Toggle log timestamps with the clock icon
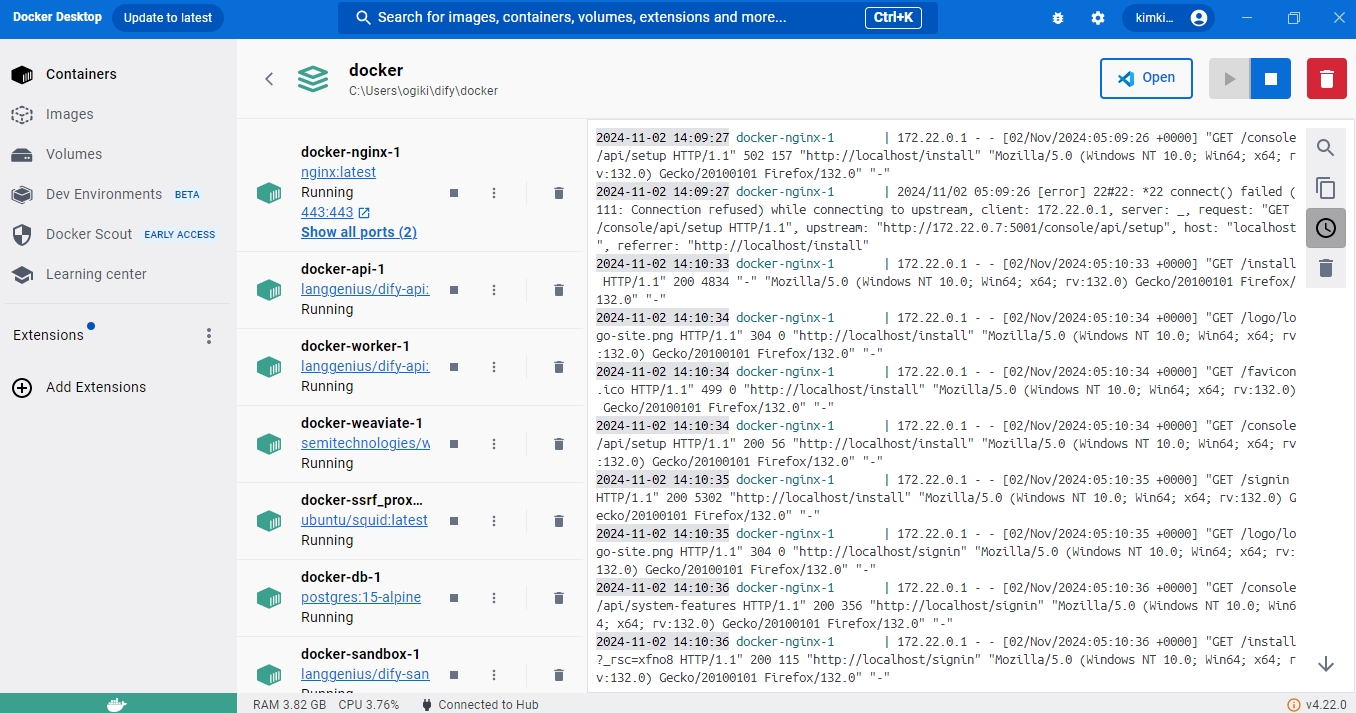 (x=1325, y=227)
